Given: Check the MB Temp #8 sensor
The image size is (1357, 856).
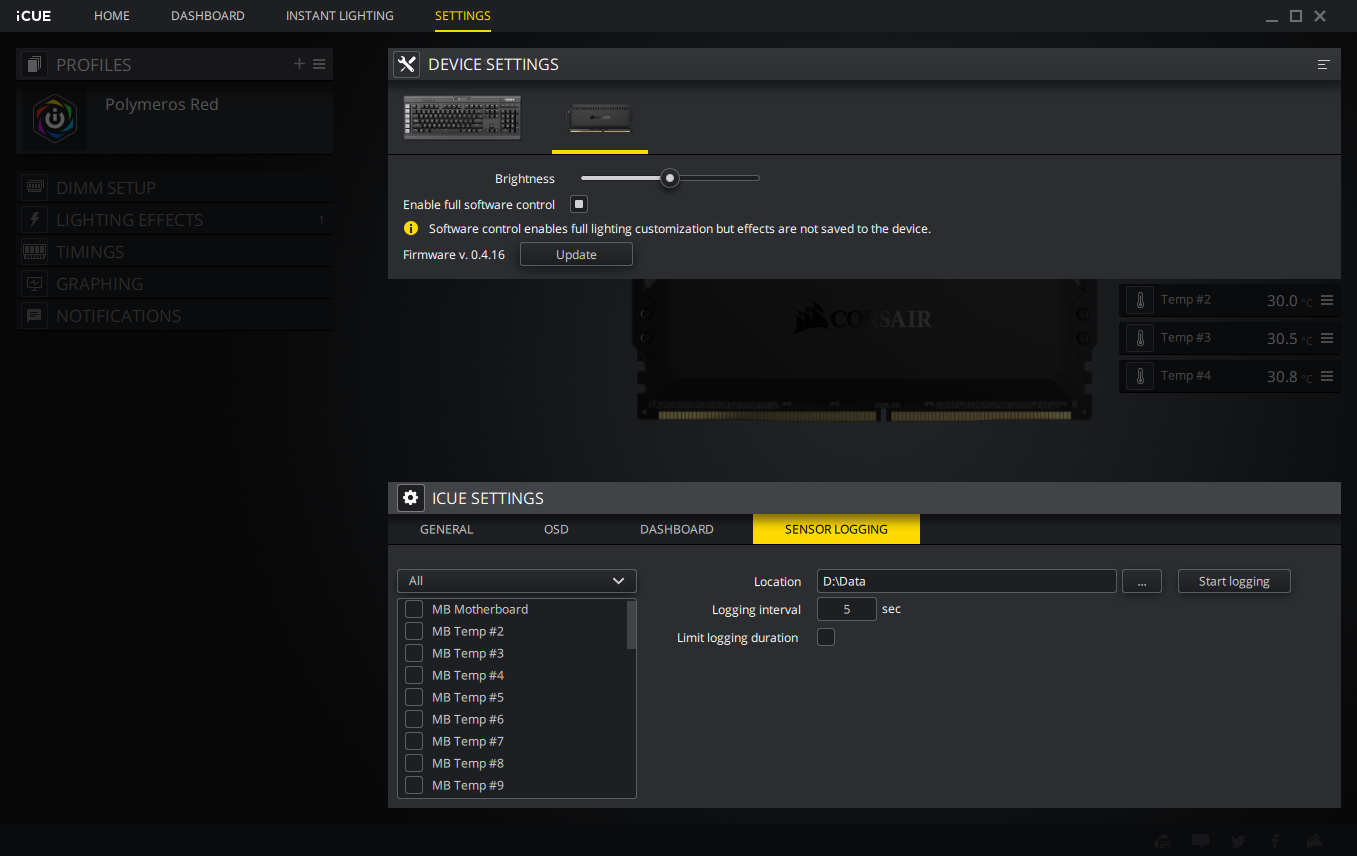Looking at the screenshot, I should [413, 763].
